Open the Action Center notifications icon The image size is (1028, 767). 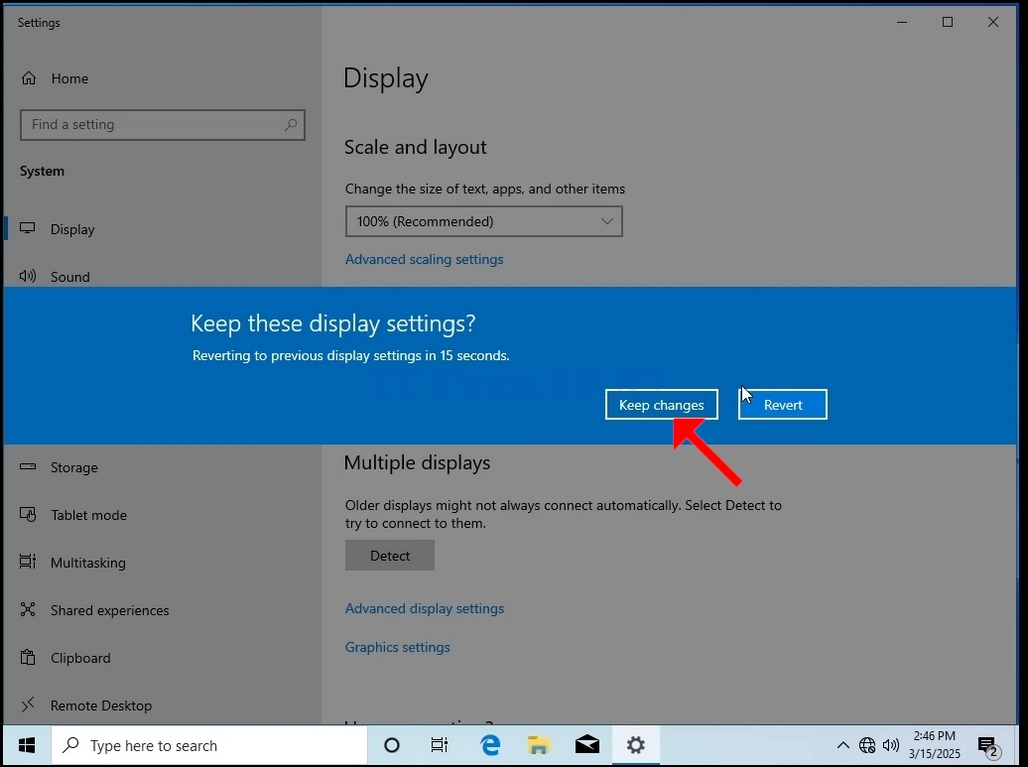[988, 746]
